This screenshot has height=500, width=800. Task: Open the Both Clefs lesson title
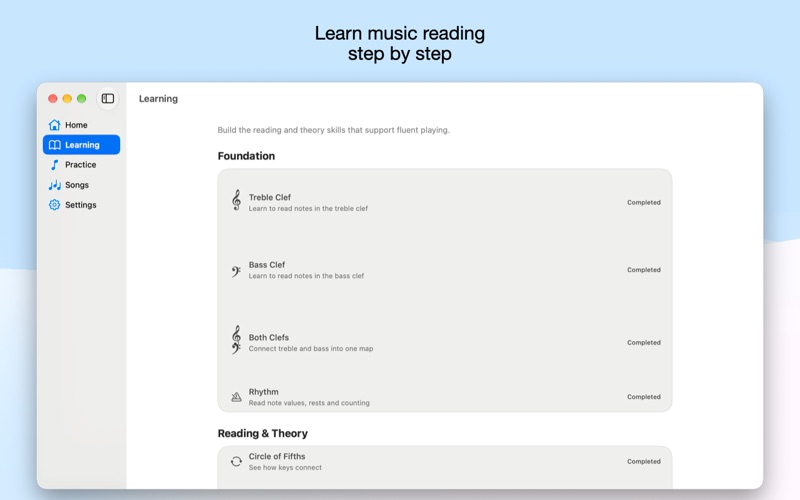(x=269, y=337)
